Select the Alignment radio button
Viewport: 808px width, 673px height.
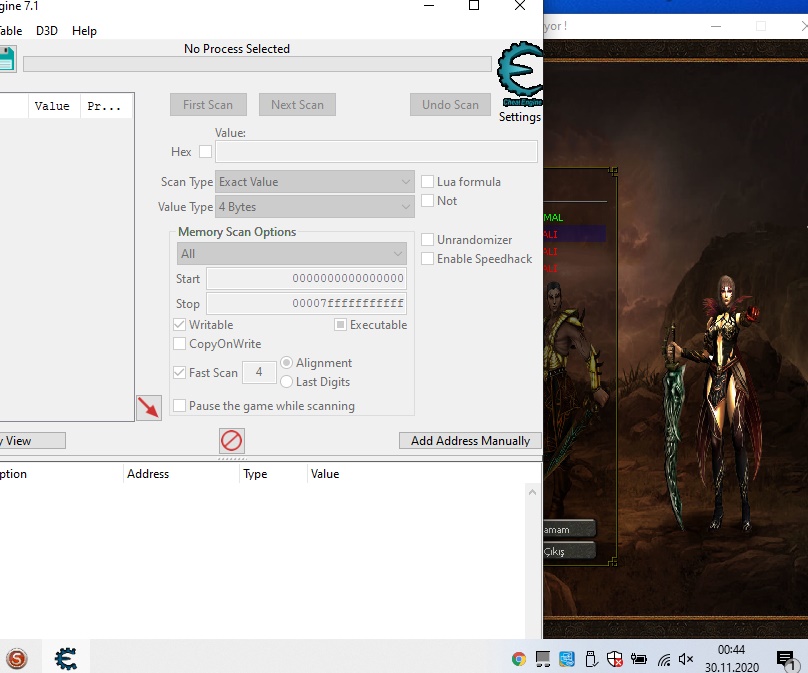[287, 363]
